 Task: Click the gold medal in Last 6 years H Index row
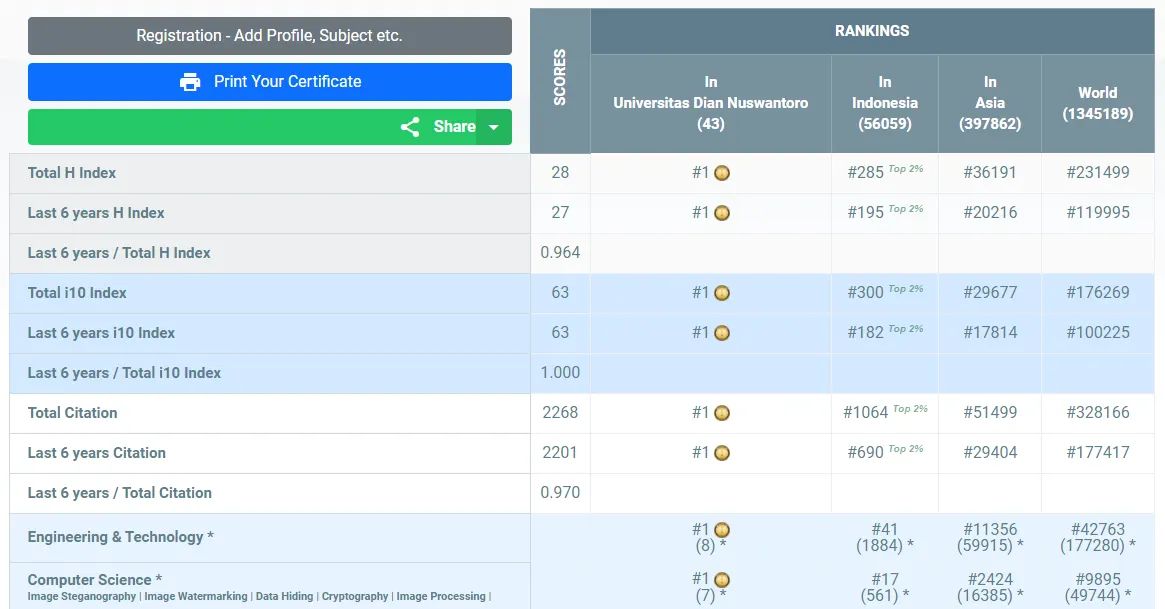coord(722,213)
